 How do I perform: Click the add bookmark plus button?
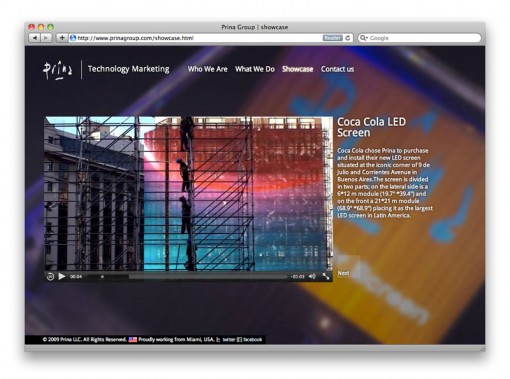click(62, 38)
